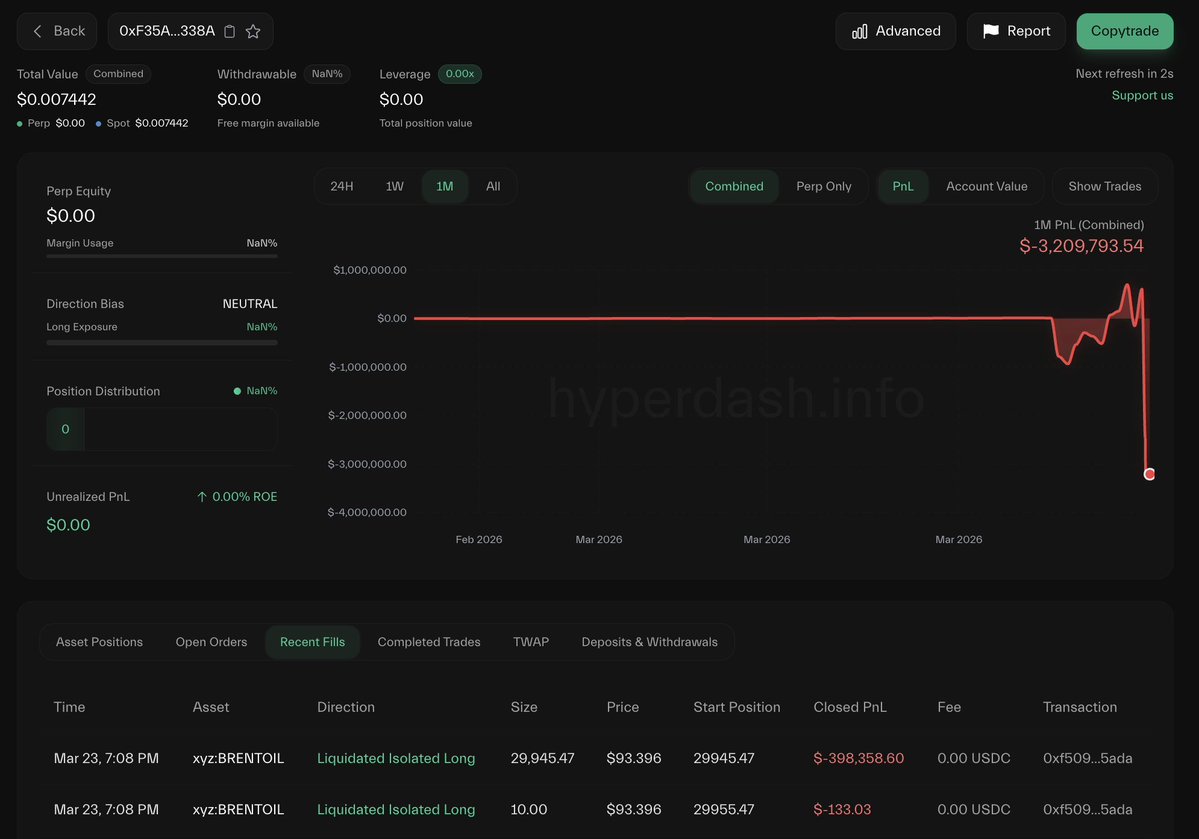The width and height of the screenshot is (1199, 839).
Task: Click Liquidated Isolated Long in the 29,945.47 row
Action: pyautogui.click(x=396, y=759)
